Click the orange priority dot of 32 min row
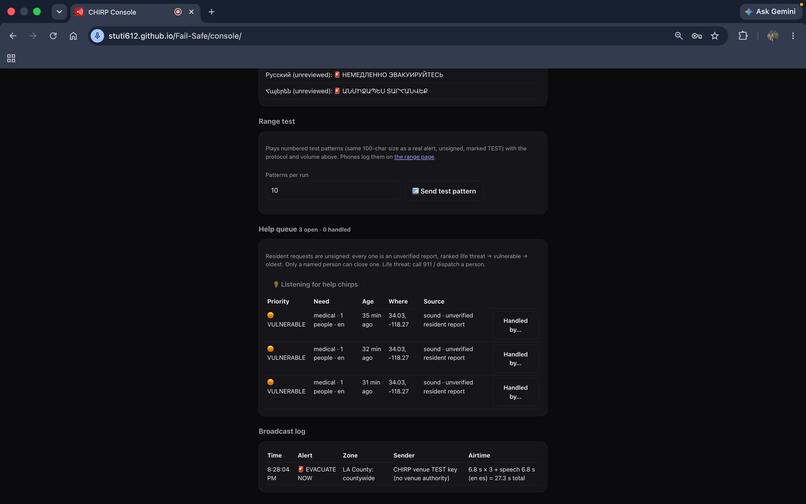Screen dimensions: 806x504 click(270, 349)
